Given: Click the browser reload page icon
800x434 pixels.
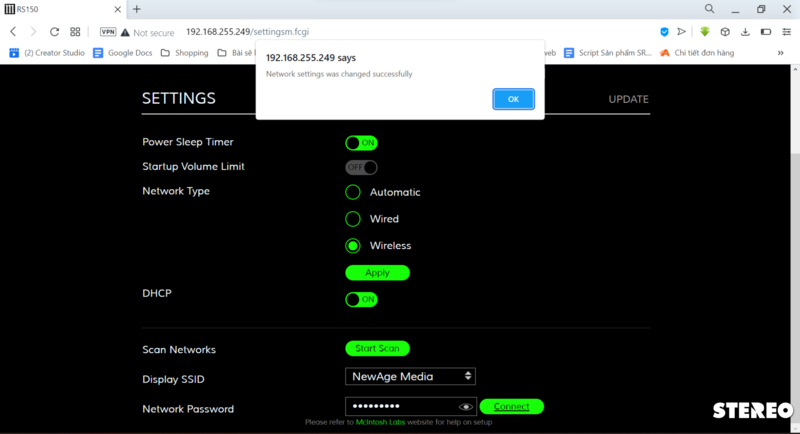Looking at the screenshot, I should [x=53, y=32].
